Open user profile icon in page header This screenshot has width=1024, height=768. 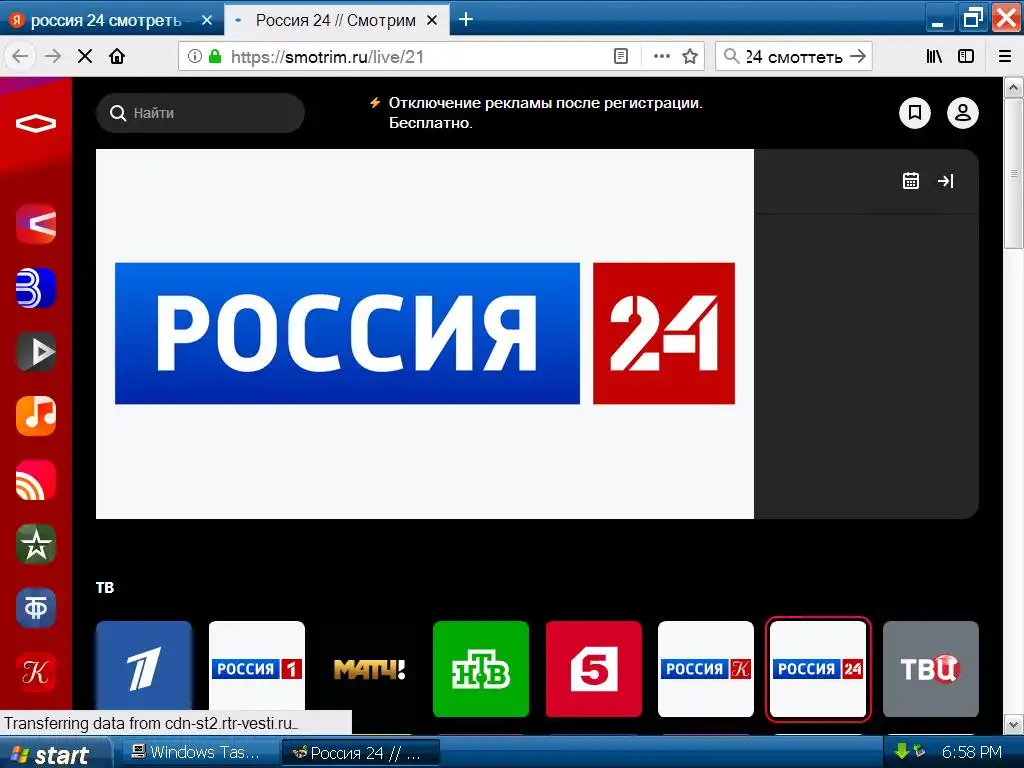tap(963, 113)
